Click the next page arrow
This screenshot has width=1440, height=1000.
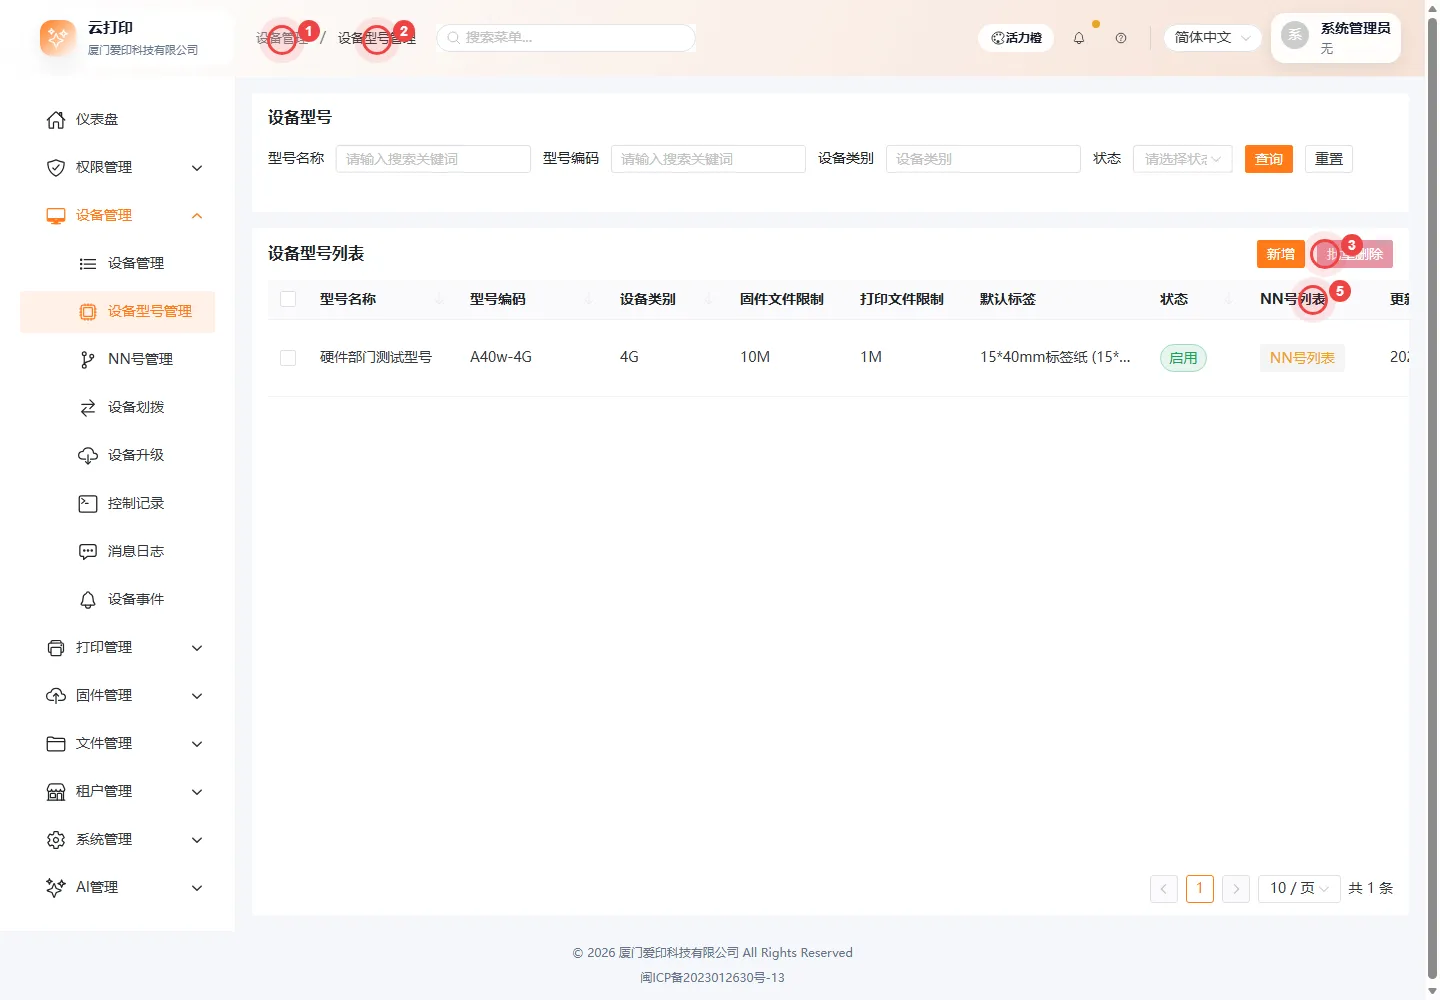(1236, 888)
